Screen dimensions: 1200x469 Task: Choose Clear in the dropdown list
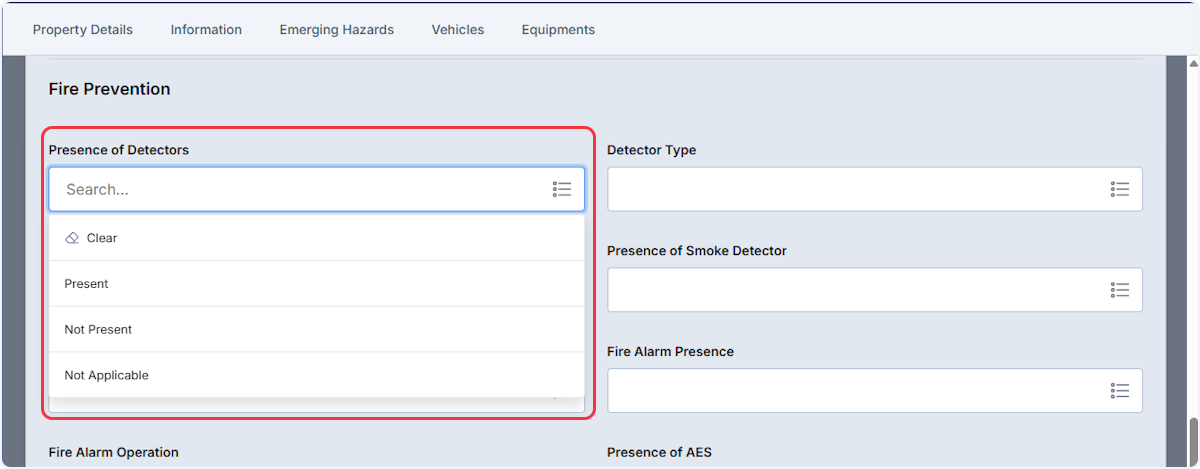coord(316,238)
